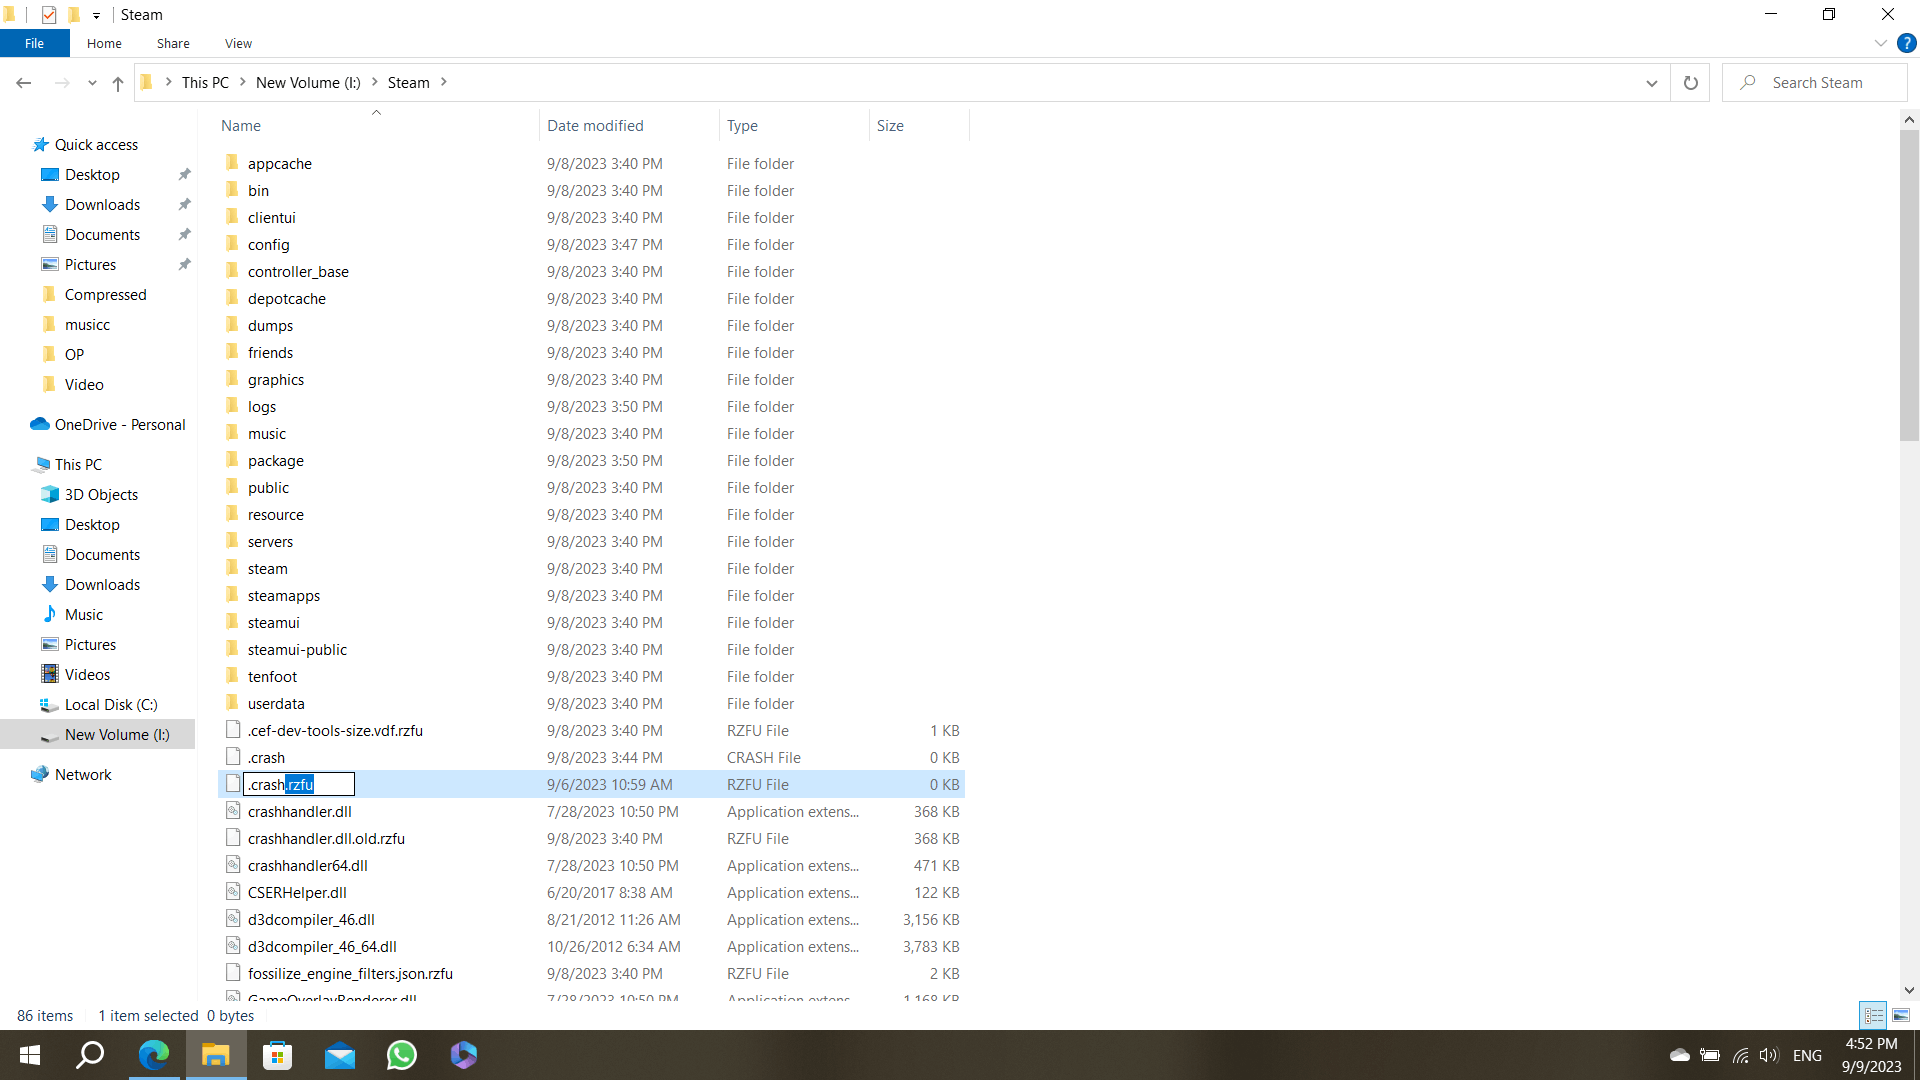Open WhatsApp from the taskbar

pos(402,1055)
